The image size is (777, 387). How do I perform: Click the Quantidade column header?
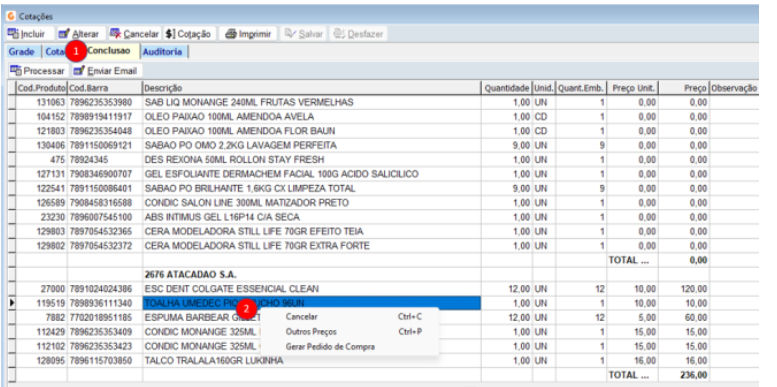pos(506,88)
